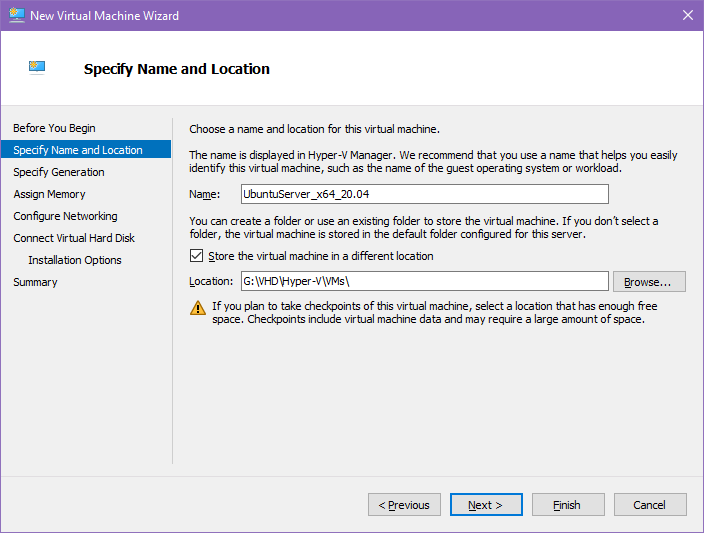704x533 pixels.
Task: Click the Location: label
Action: 211,281
